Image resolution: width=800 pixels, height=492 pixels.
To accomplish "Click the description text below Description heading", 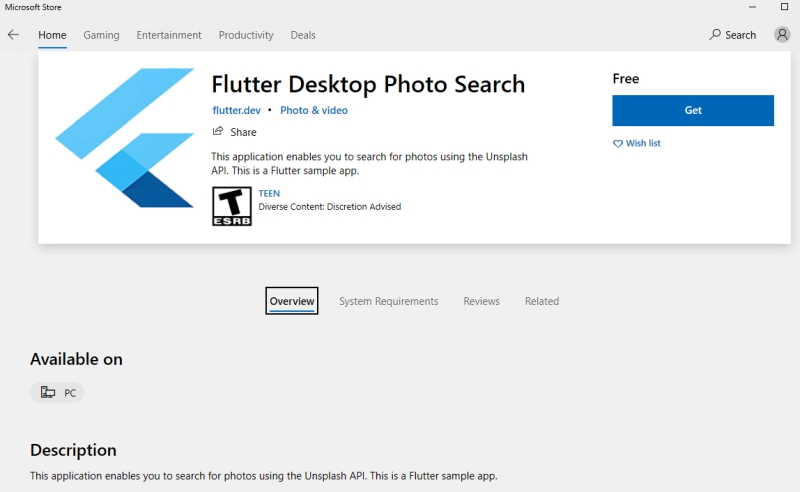I will click(263, 476).
